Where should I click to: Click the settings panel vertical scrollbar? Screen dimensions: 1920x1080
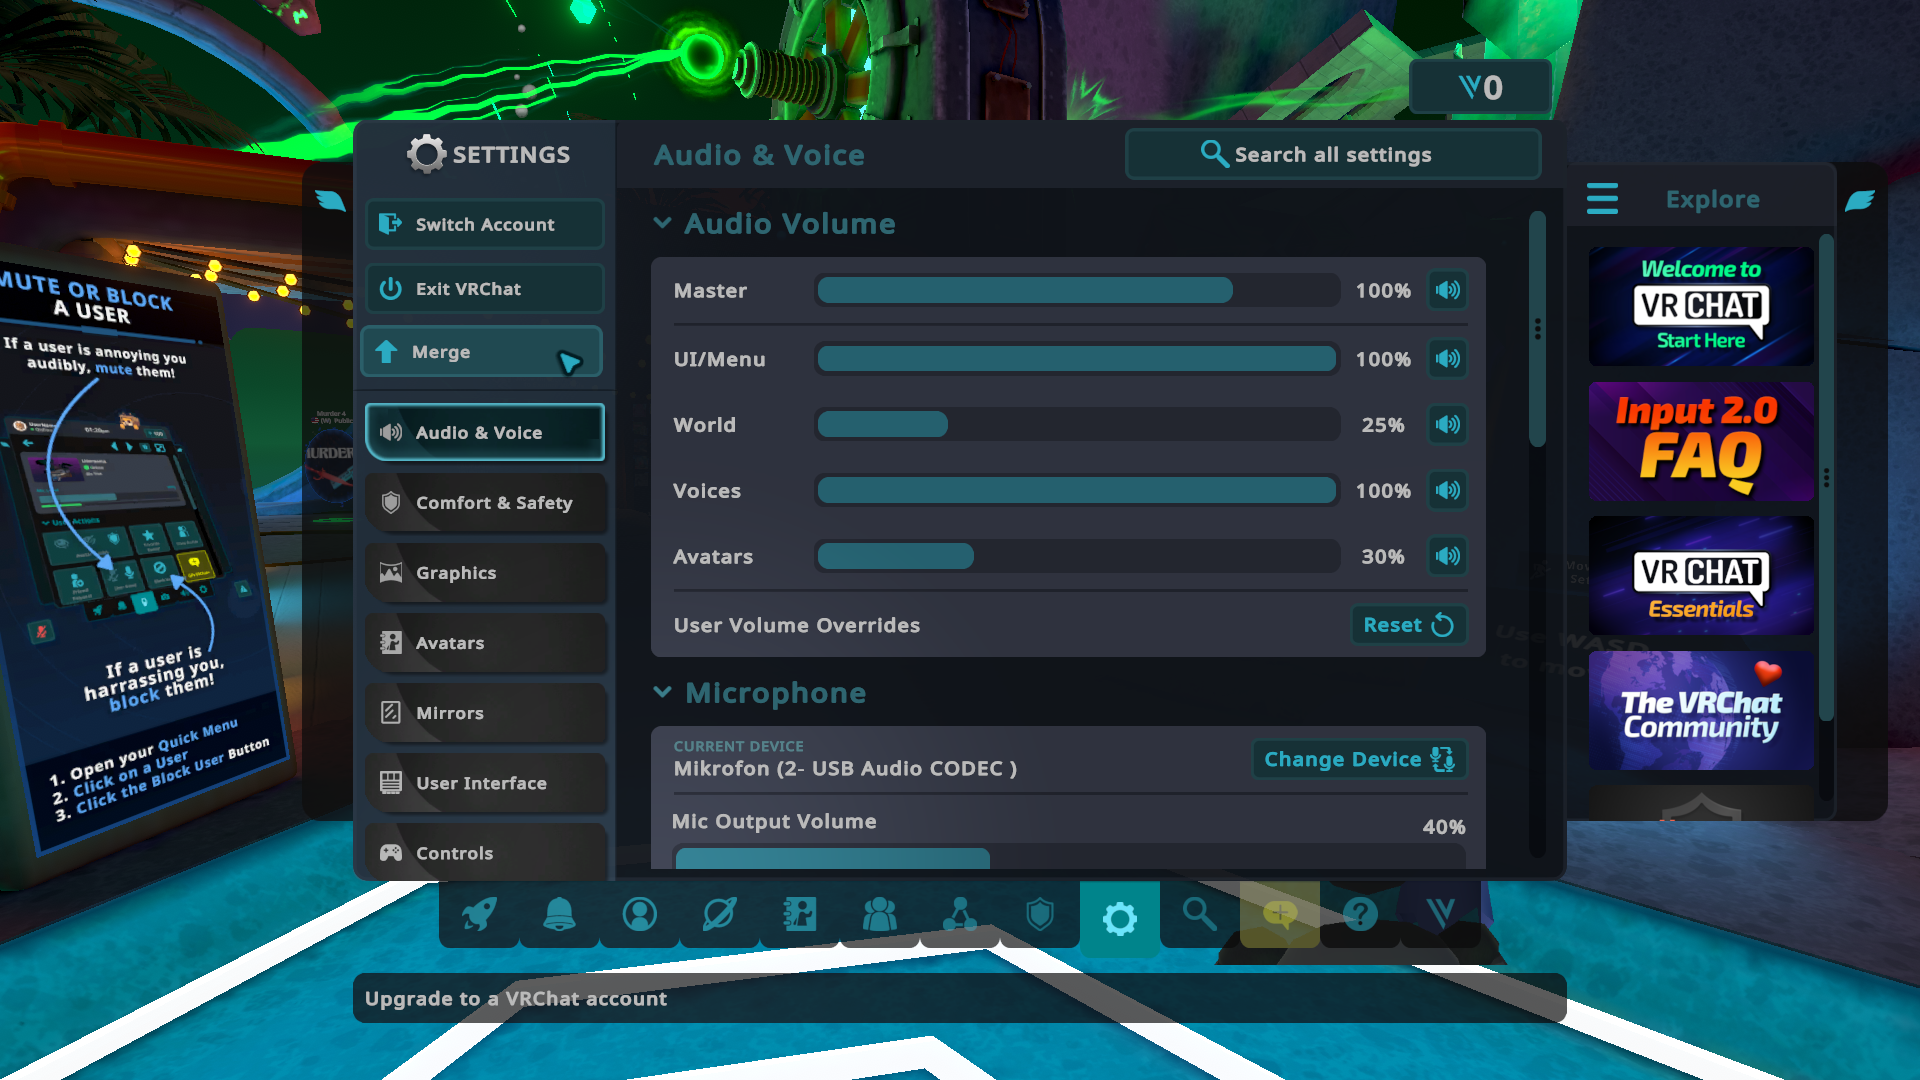[1538, 329]
